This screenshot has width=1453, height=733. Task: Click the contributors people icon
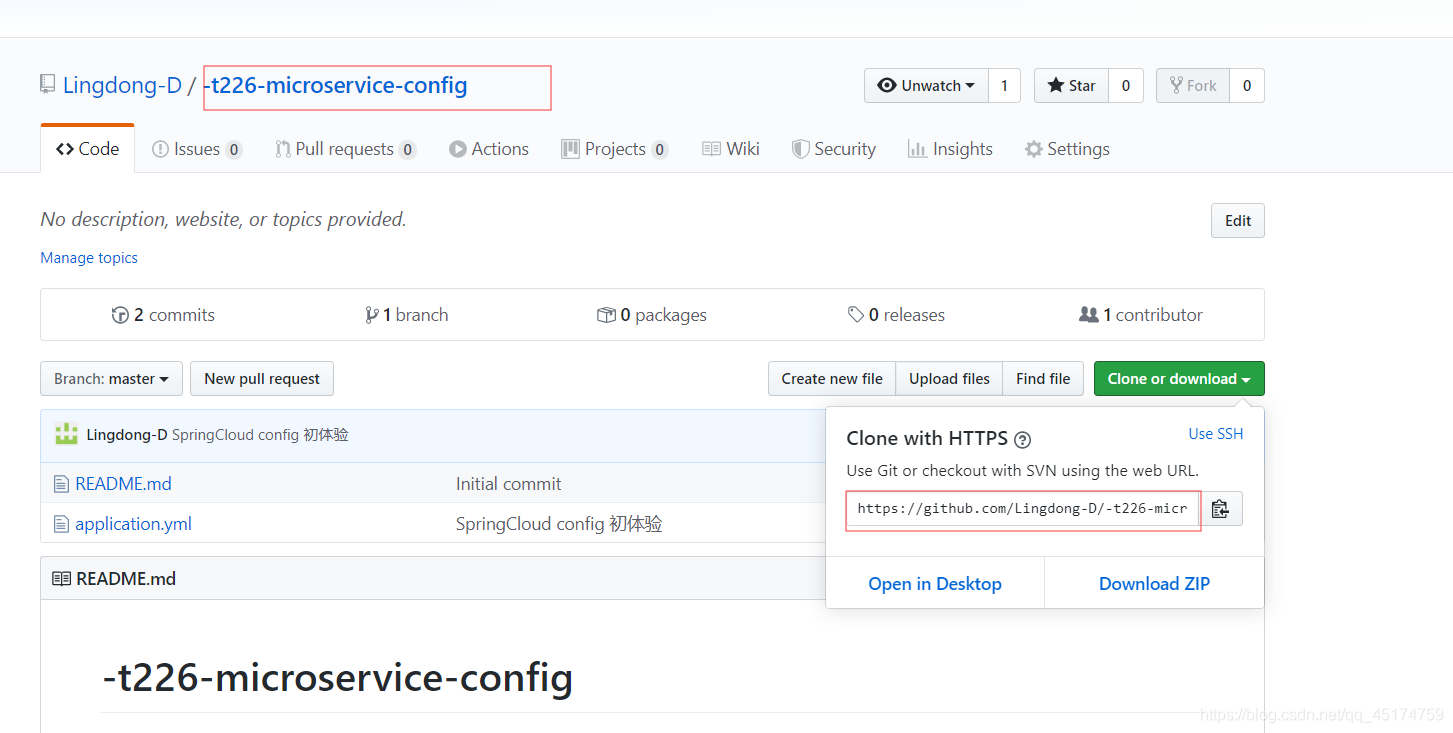1089,315
